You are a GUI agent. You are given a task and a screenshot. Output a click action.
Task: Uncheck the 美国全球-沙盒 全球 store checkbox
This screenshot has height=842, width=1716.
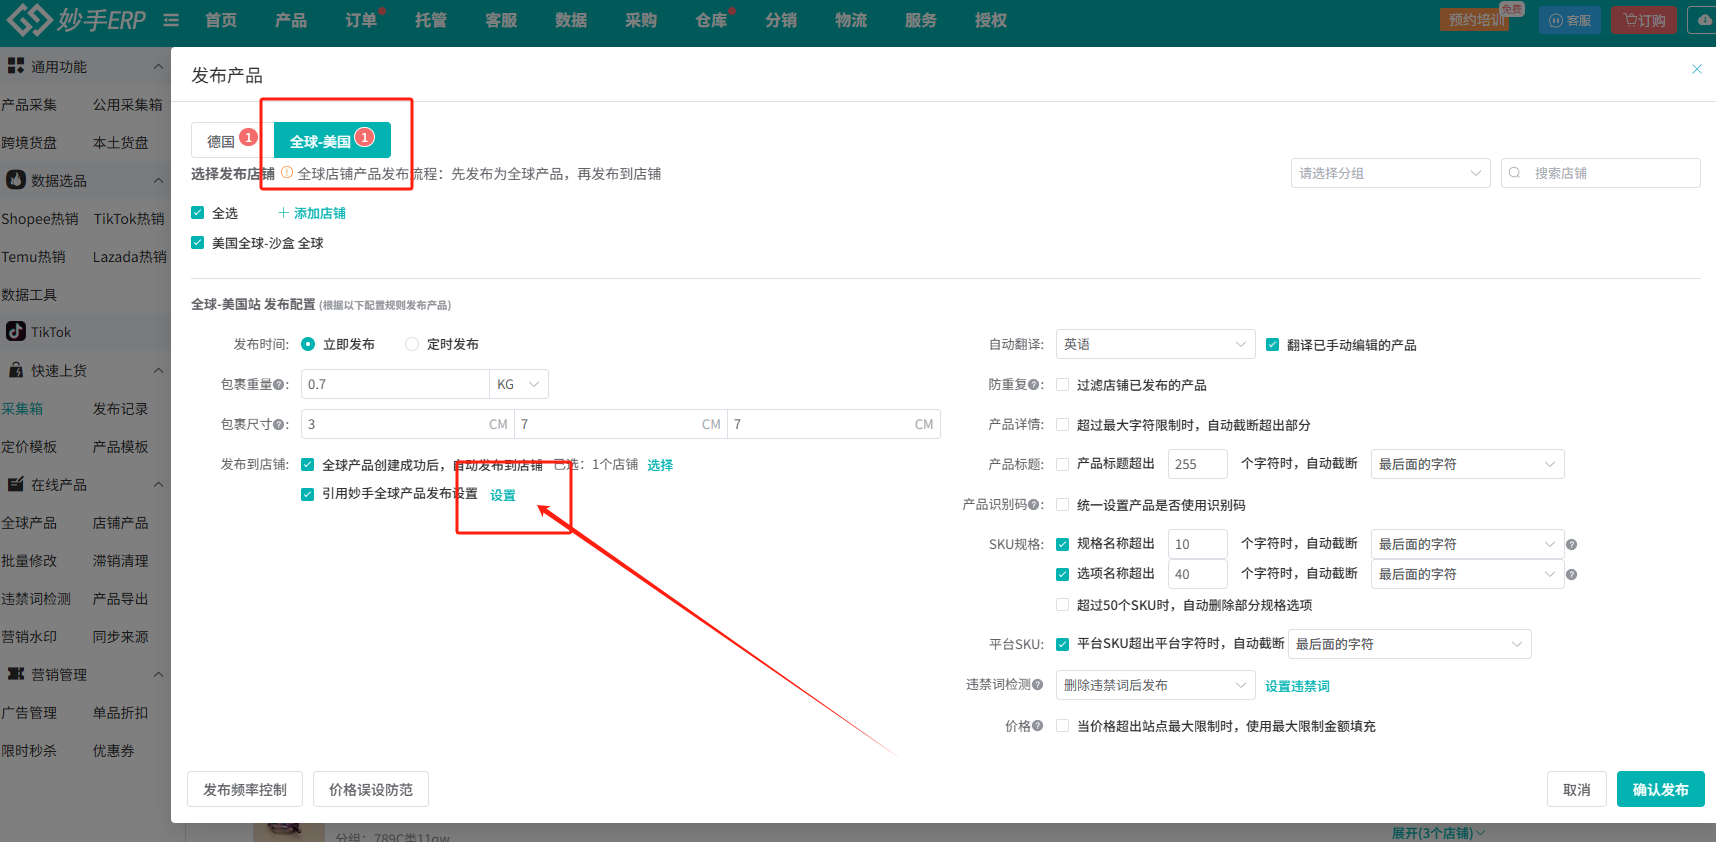197,243
